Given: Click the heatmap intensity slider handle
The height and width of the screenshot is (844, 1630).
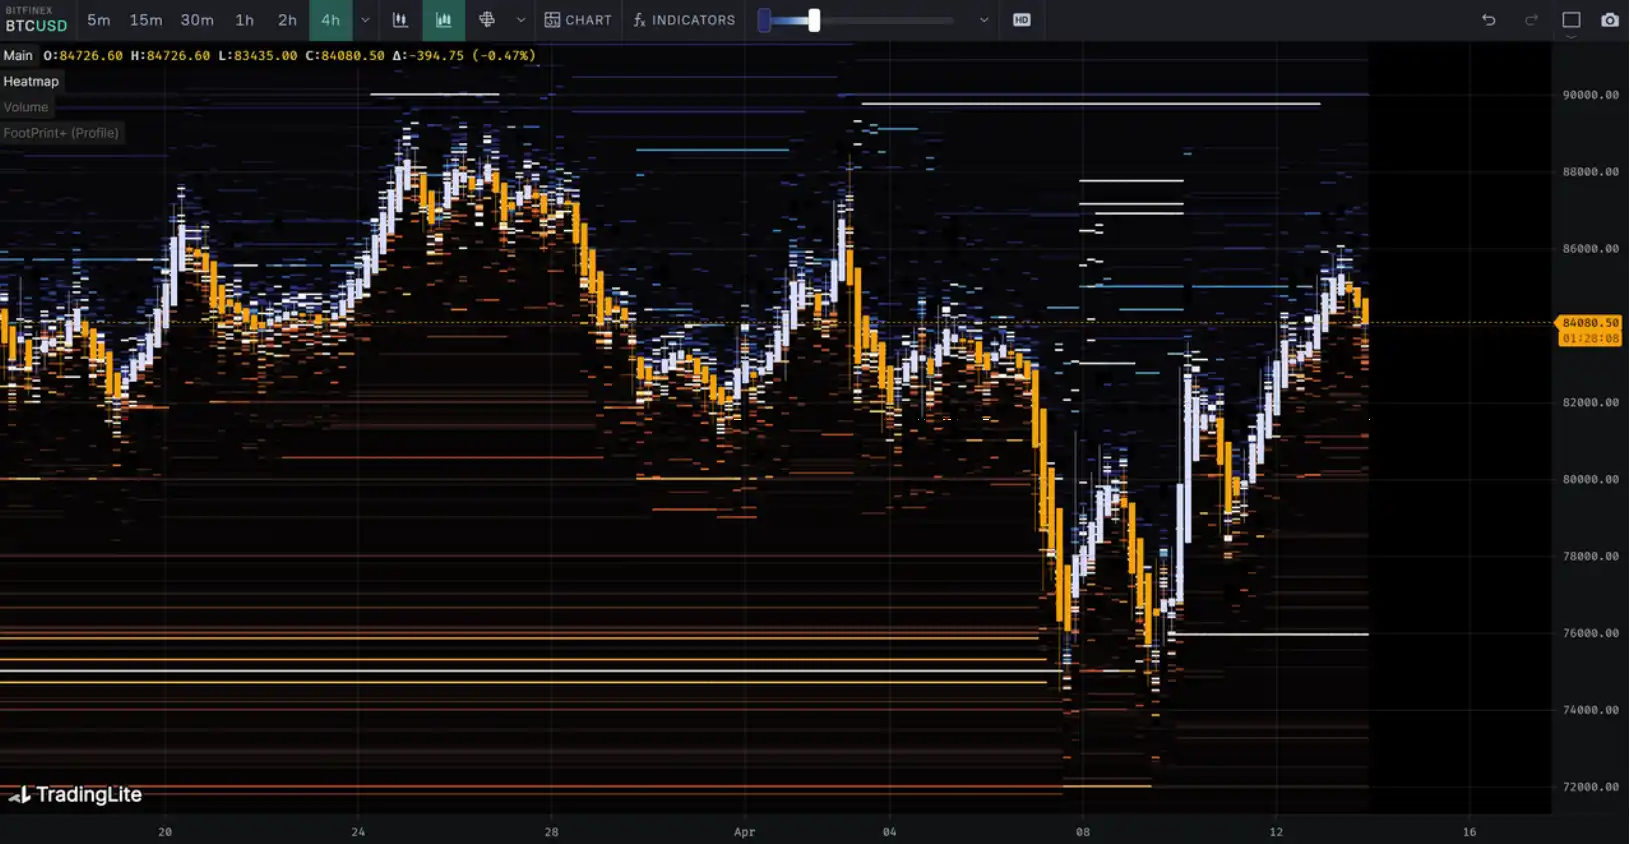Looking at the screenshot, I should pyautogui.click(x=814, y=20).
